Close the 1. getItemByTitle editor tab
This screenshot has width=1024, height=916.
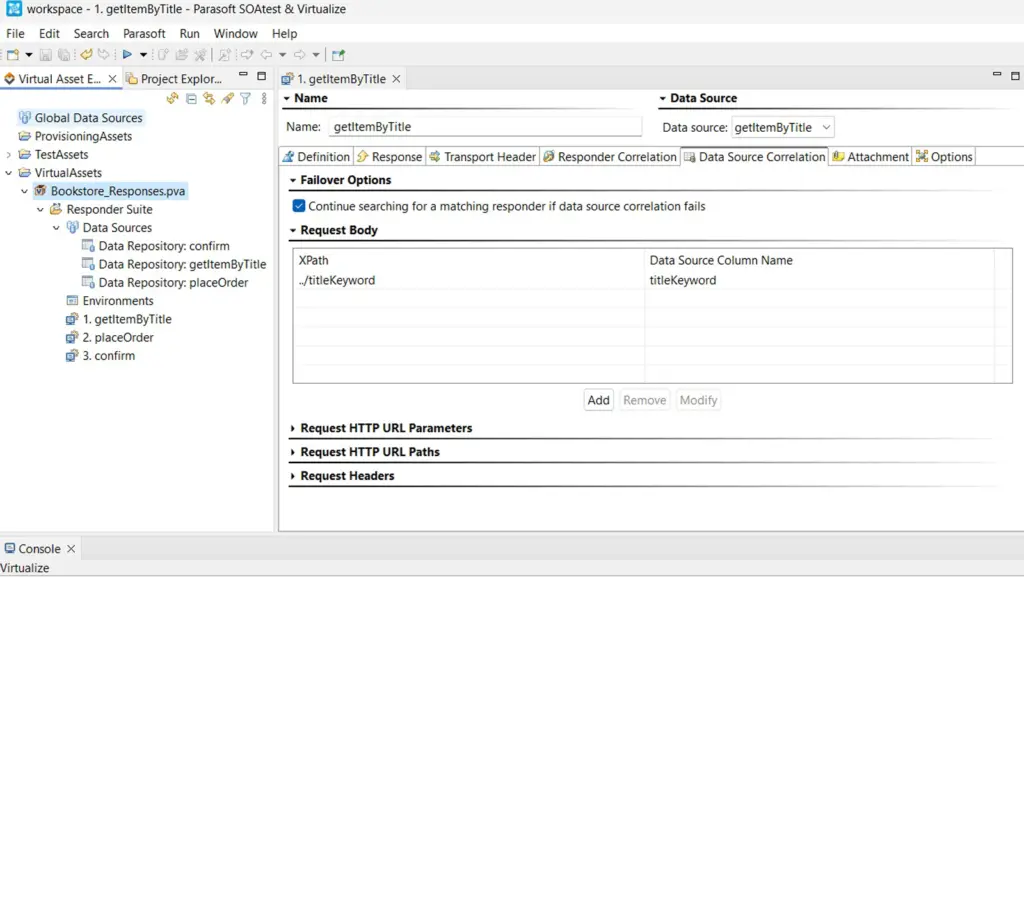tap(396, 79)
